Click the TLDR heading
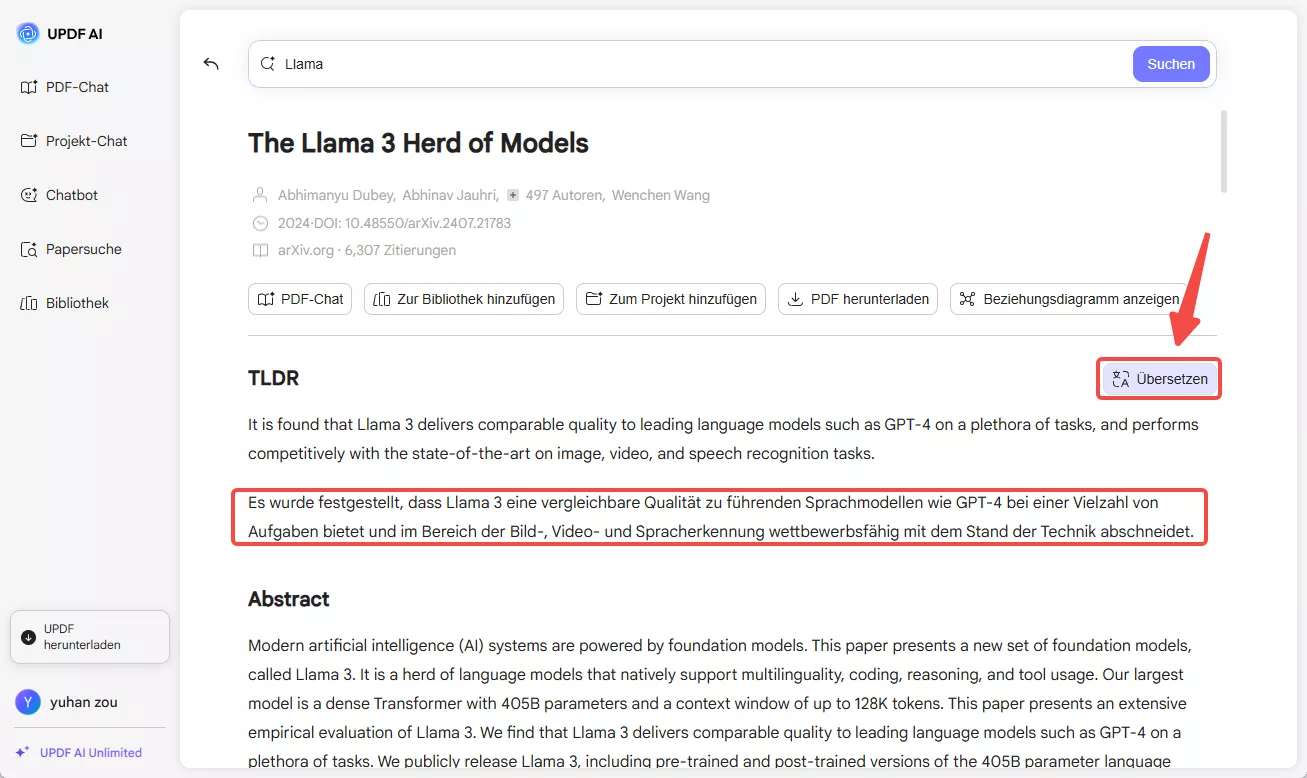1307x778 pixels. pos(273,378)
